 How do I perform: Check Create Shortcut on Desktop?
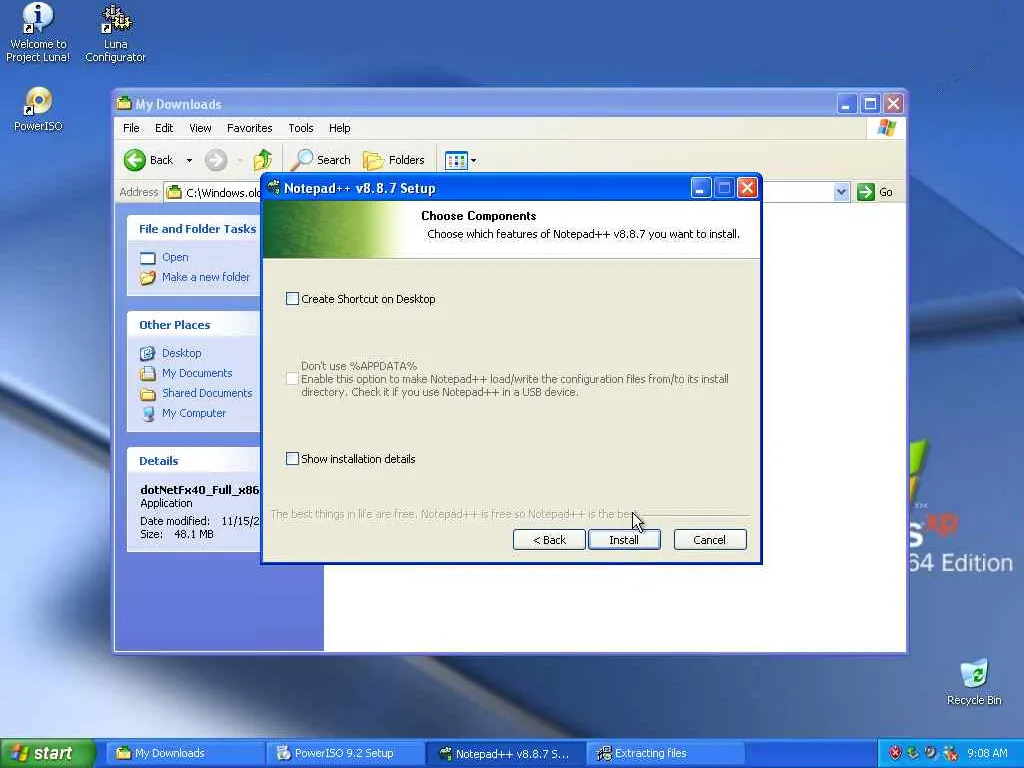tap(293, 299)
